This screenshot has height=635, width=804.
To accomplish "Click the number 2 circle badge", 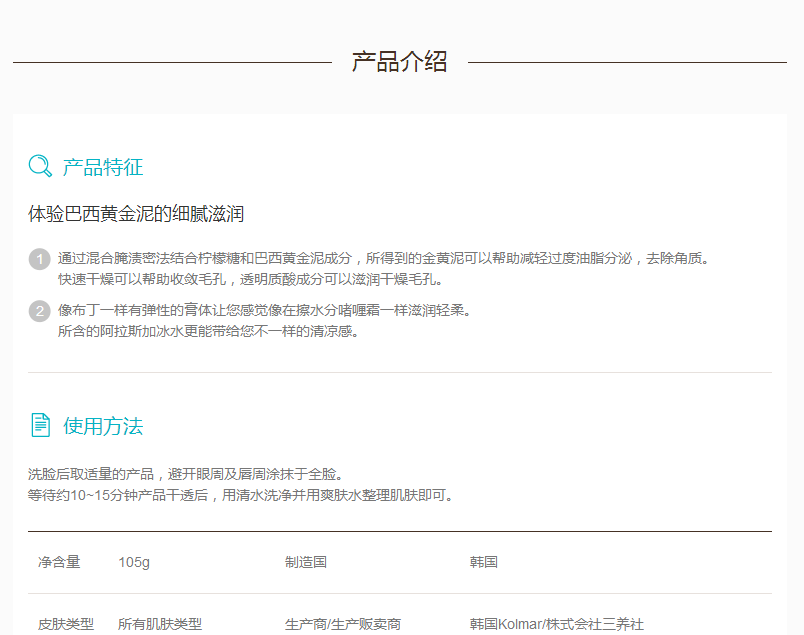I will (39, 311).
